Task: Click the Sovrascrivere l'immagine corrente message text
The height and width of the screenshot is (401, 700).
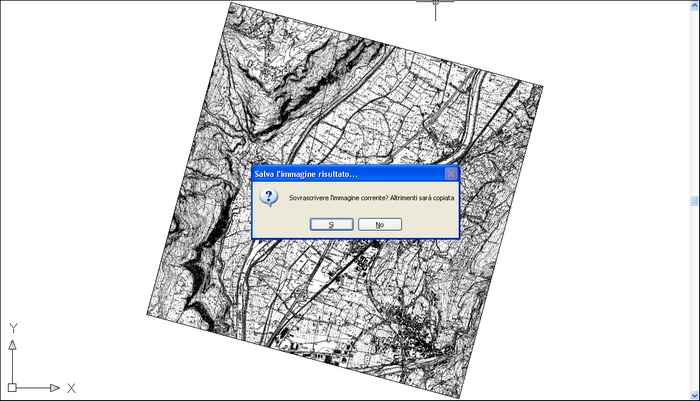Action: [371, 199]
